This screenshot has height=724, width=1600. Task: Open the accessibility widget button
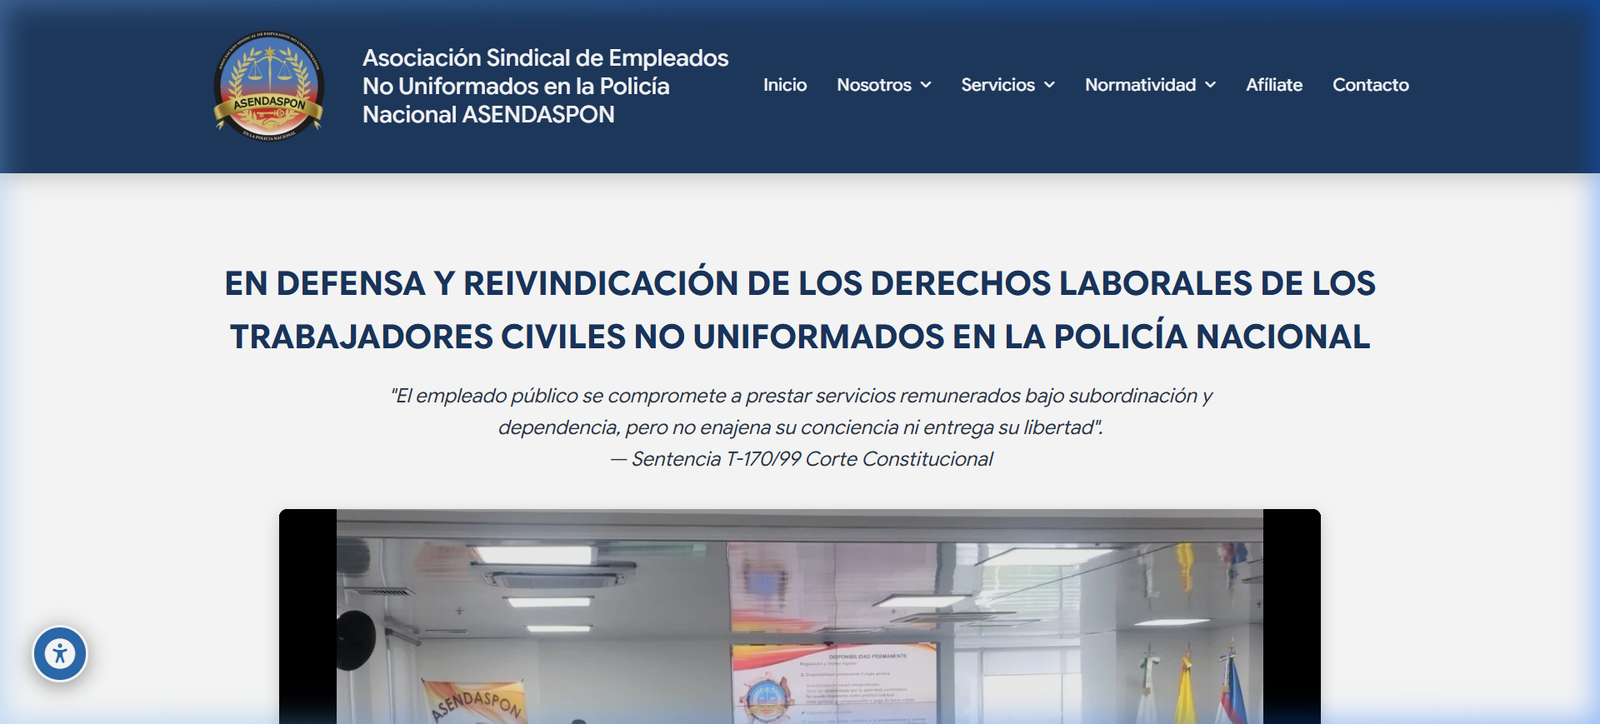(x=60, y=654)
